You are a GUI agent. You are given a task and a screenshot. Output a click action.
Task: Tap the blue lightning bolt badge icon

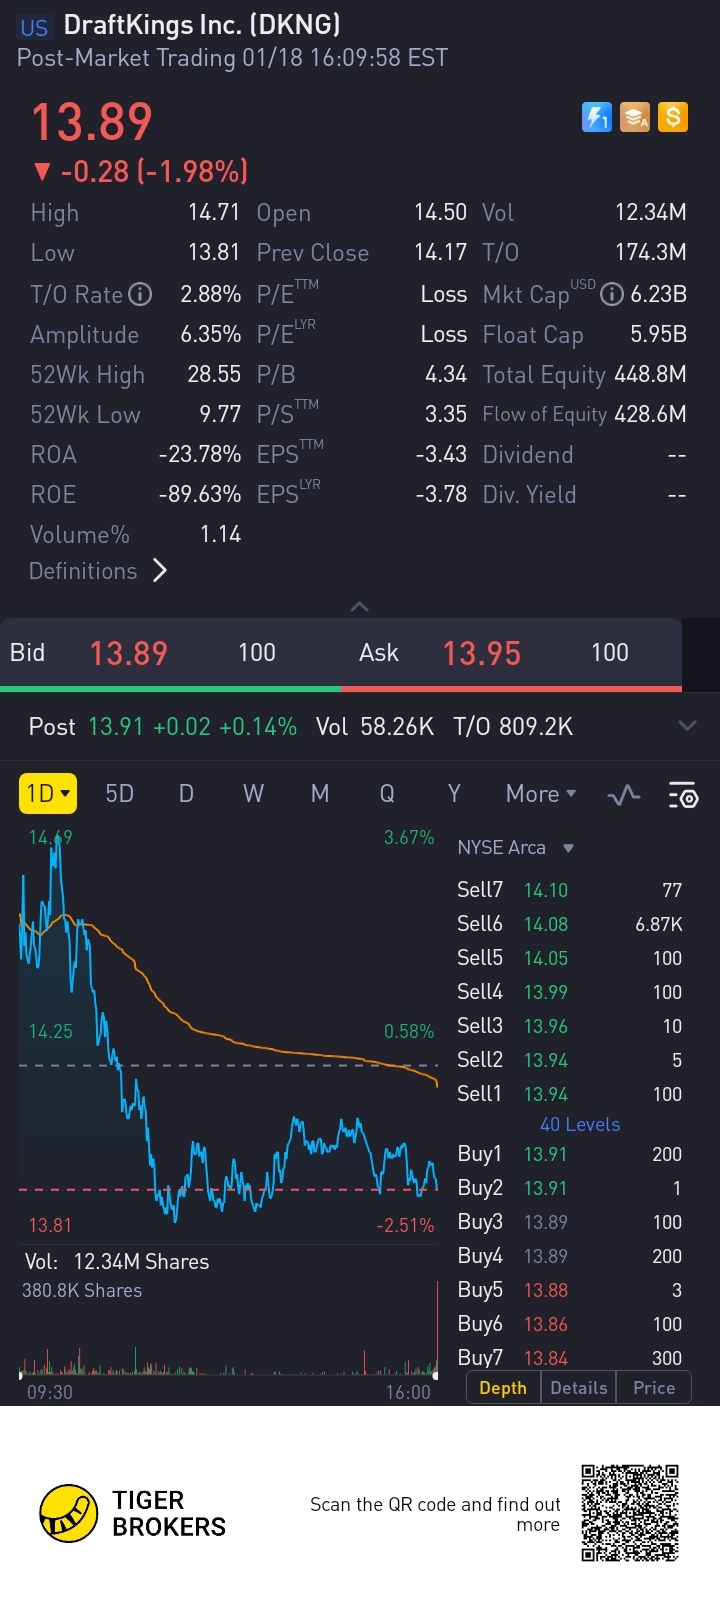pyautogui.click(x=597, y=118)
